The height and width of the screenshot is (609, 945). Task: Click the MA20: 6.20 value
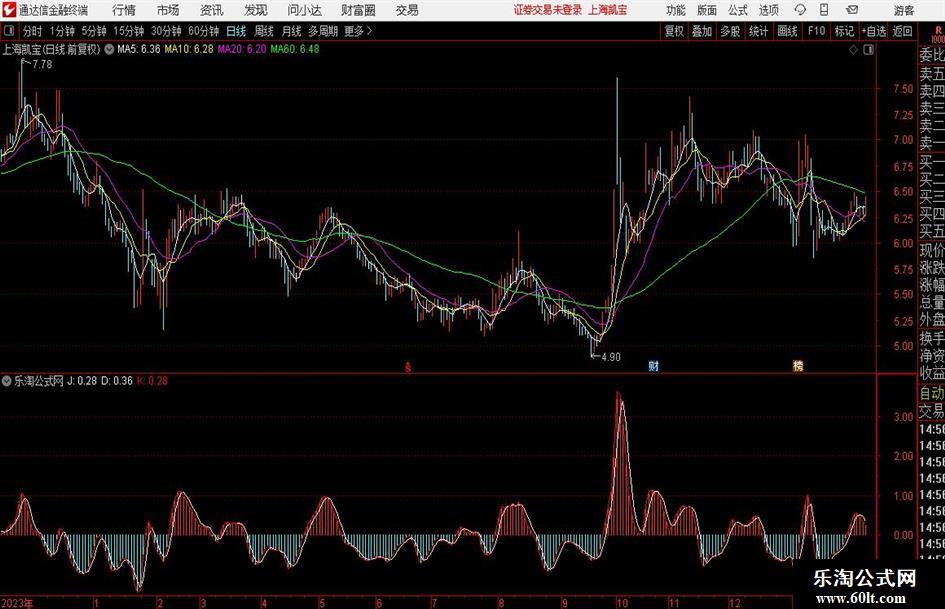click(x=242, y=49)
